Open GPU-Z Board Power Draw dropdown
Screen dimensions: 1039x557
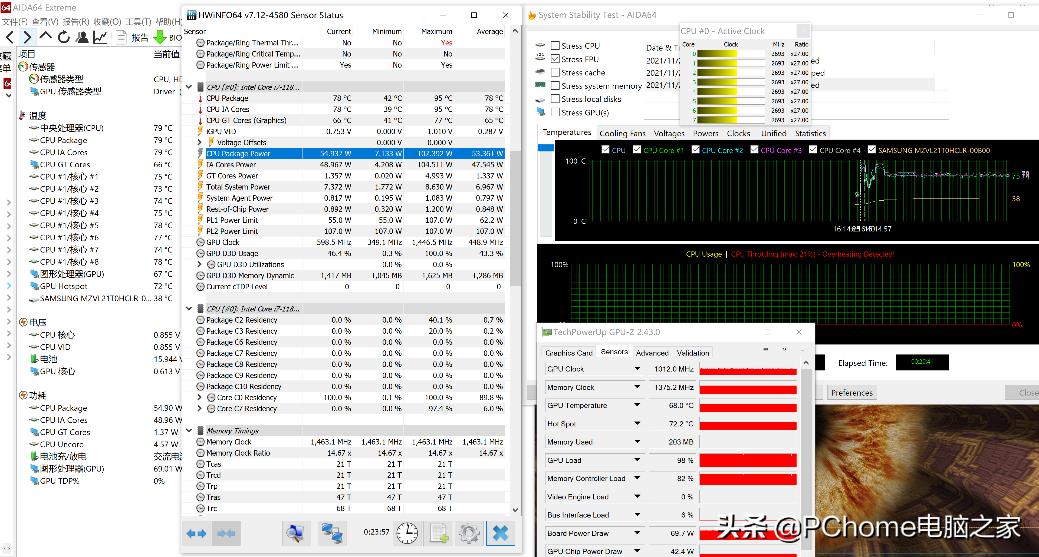pyautogui.click(x=637, y=533)
